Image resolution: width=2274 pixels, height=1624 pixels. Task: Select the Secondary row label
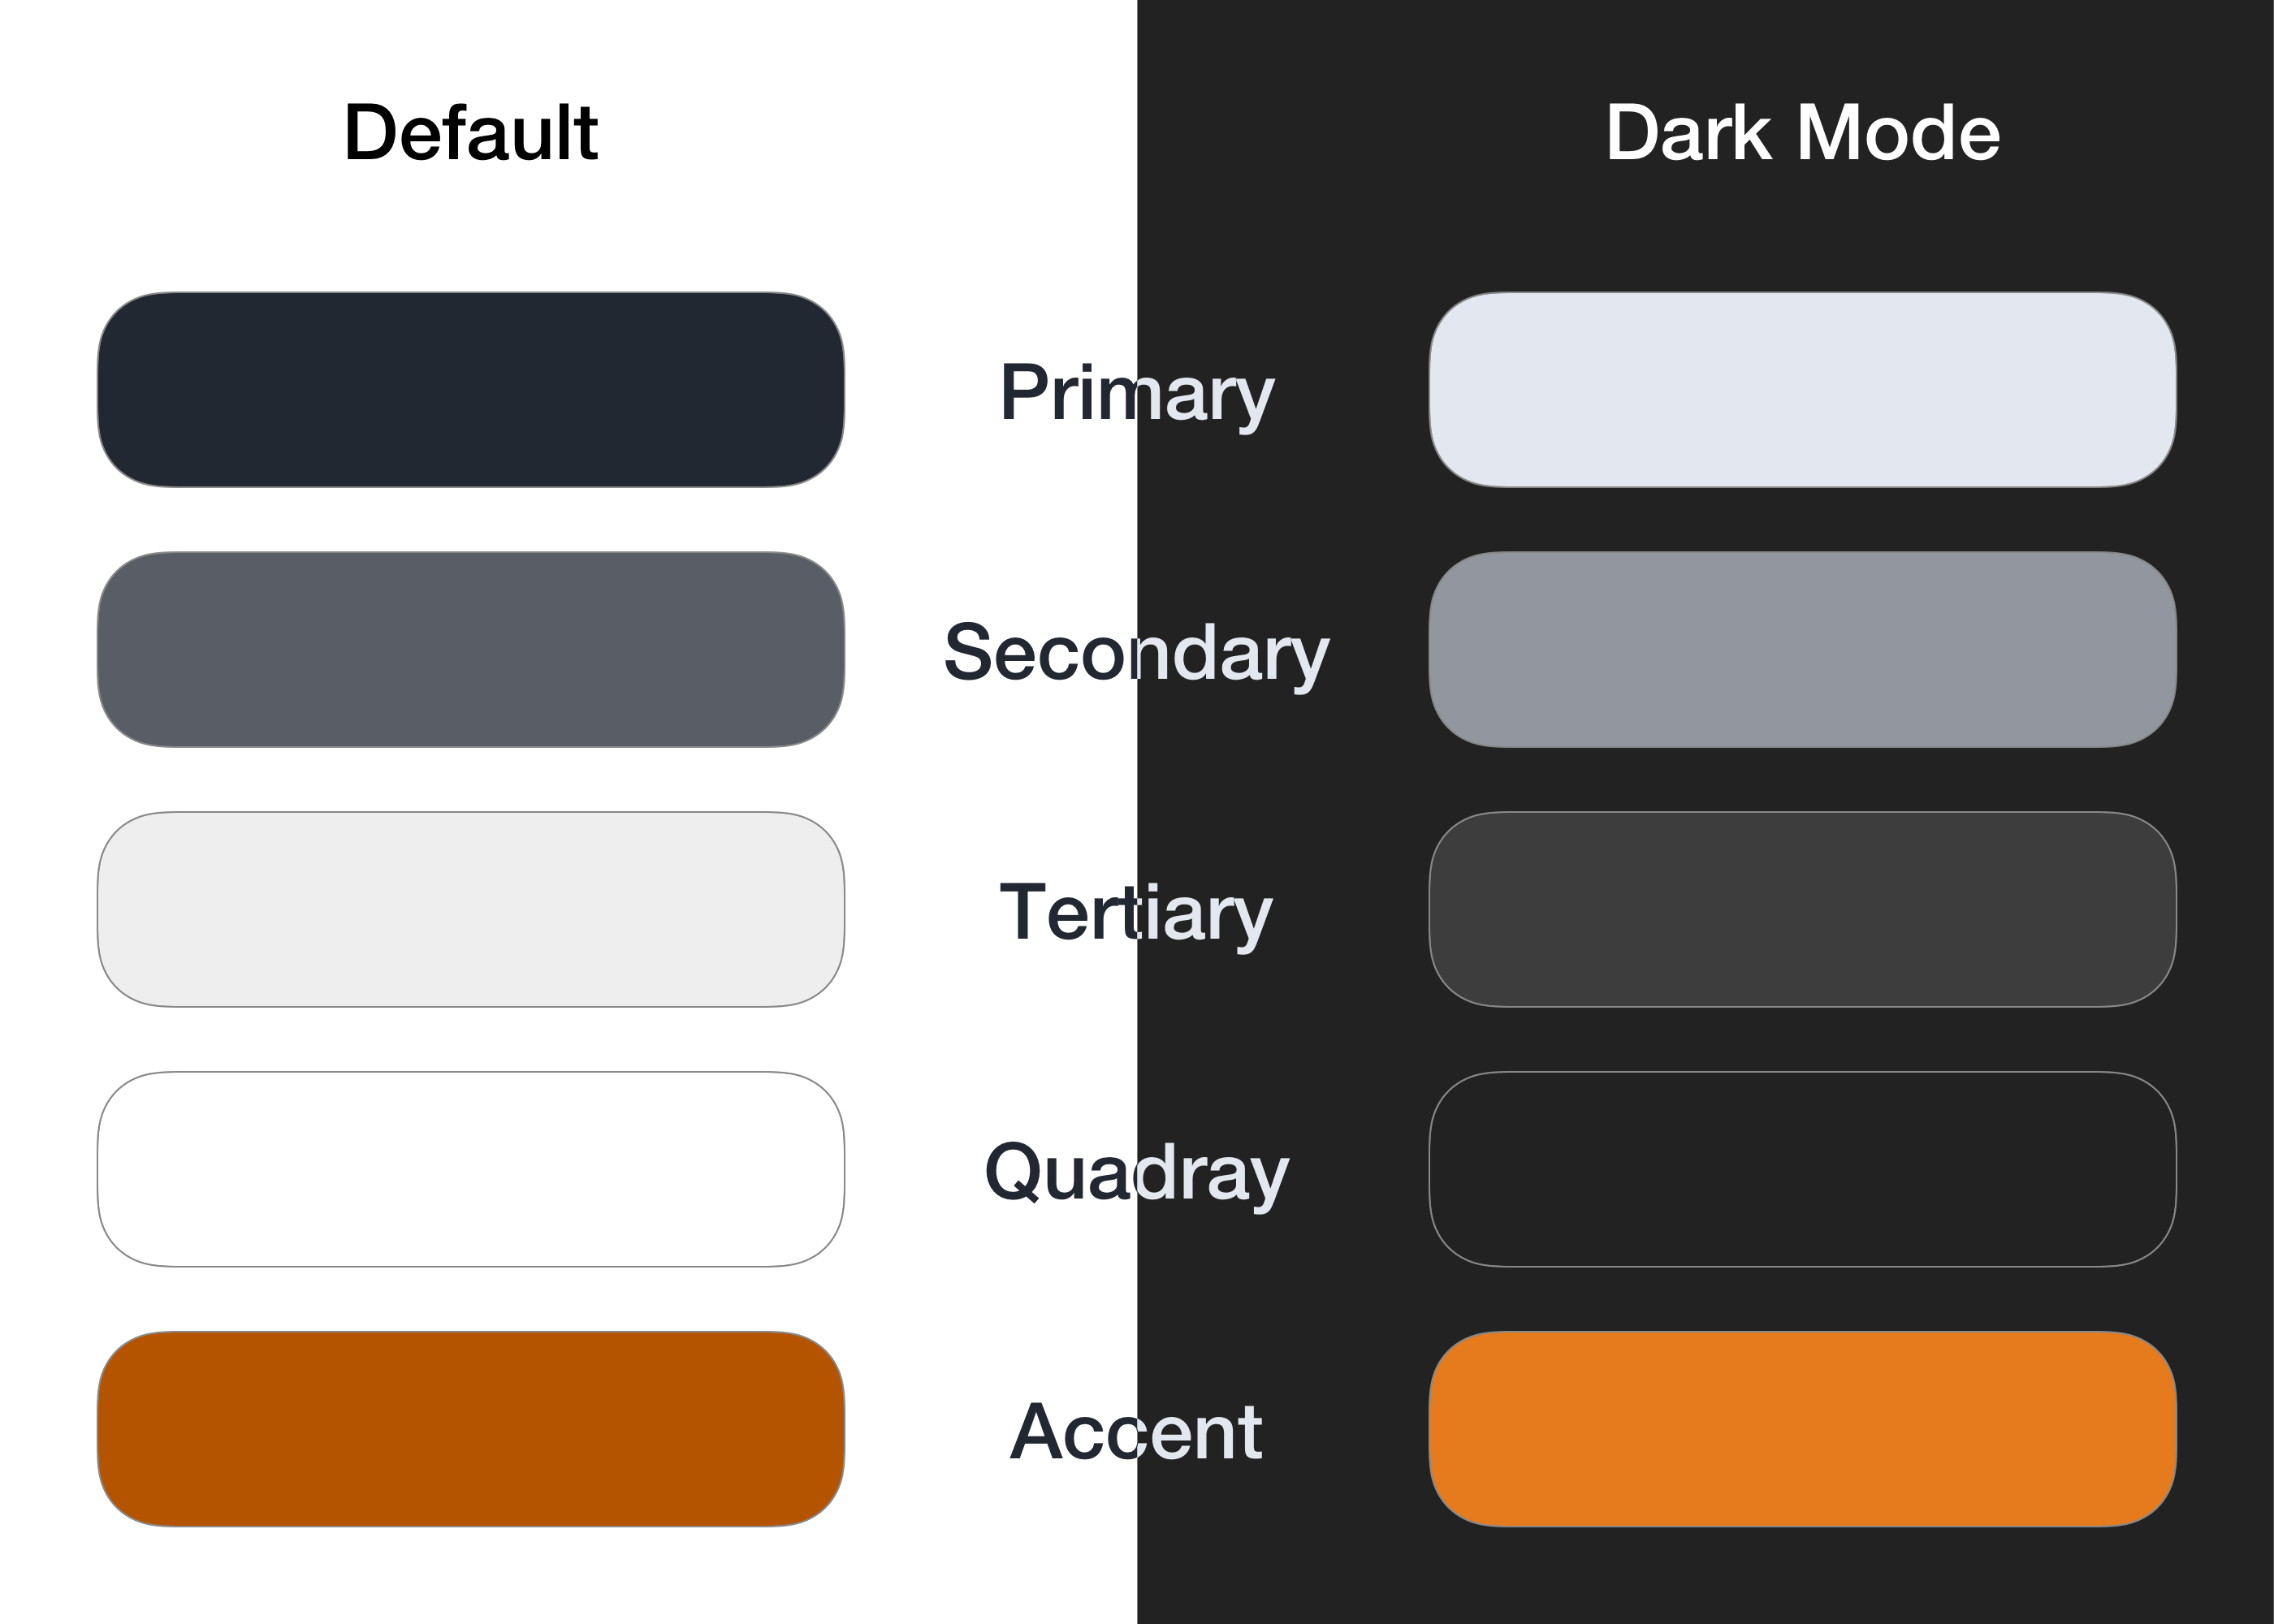tap(1136, 652)
